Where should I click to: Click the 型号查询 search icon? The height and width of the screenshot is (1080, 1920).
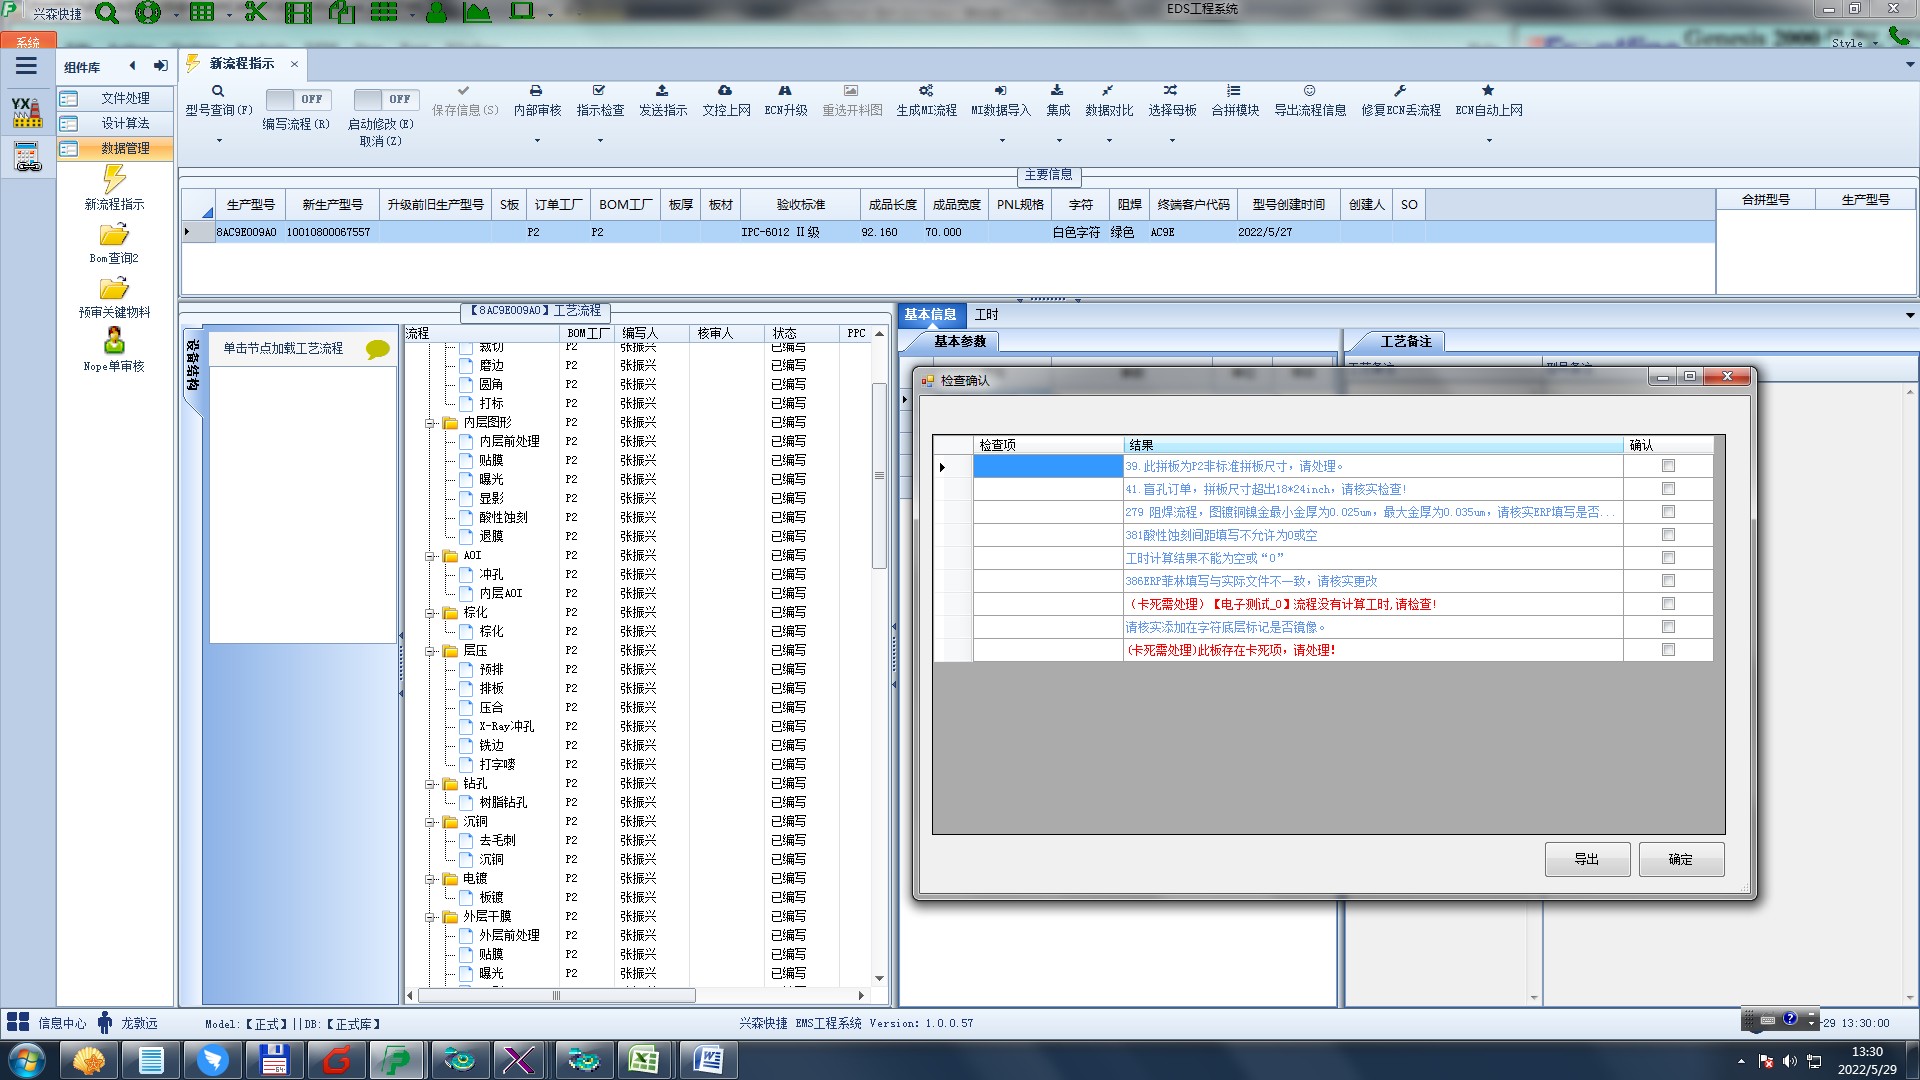[218, 91]
